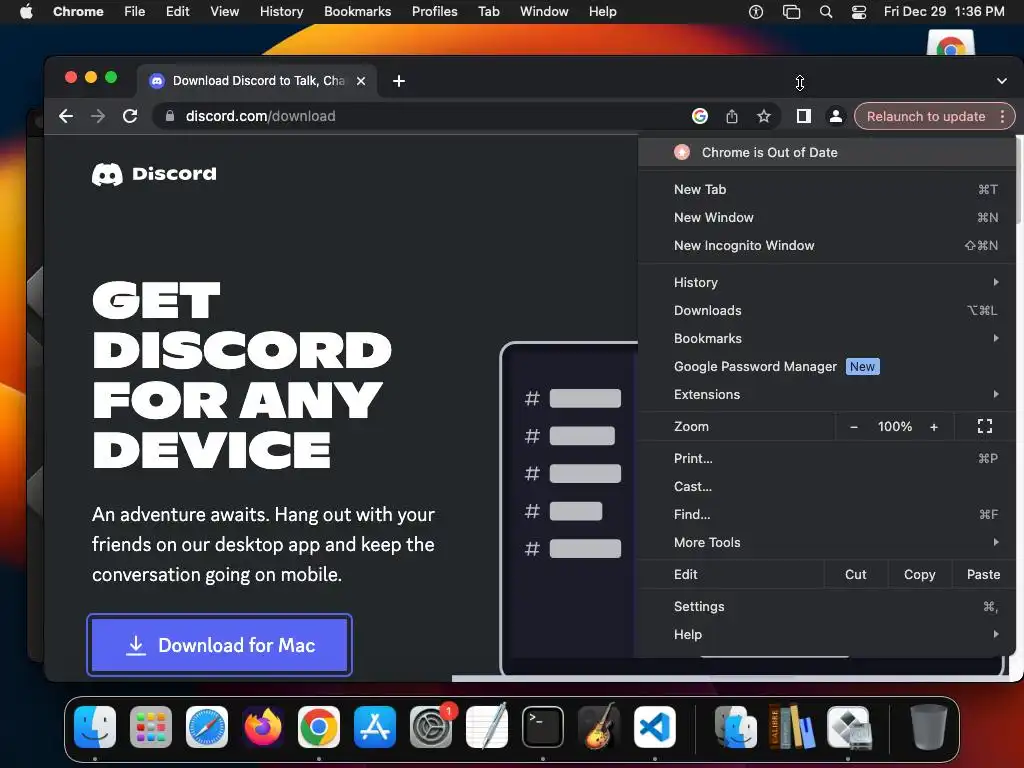Screen dimensions: 1024x768
Task: Expand the Help submenu in Chrome menu
Action: click(x=826, y=635)
